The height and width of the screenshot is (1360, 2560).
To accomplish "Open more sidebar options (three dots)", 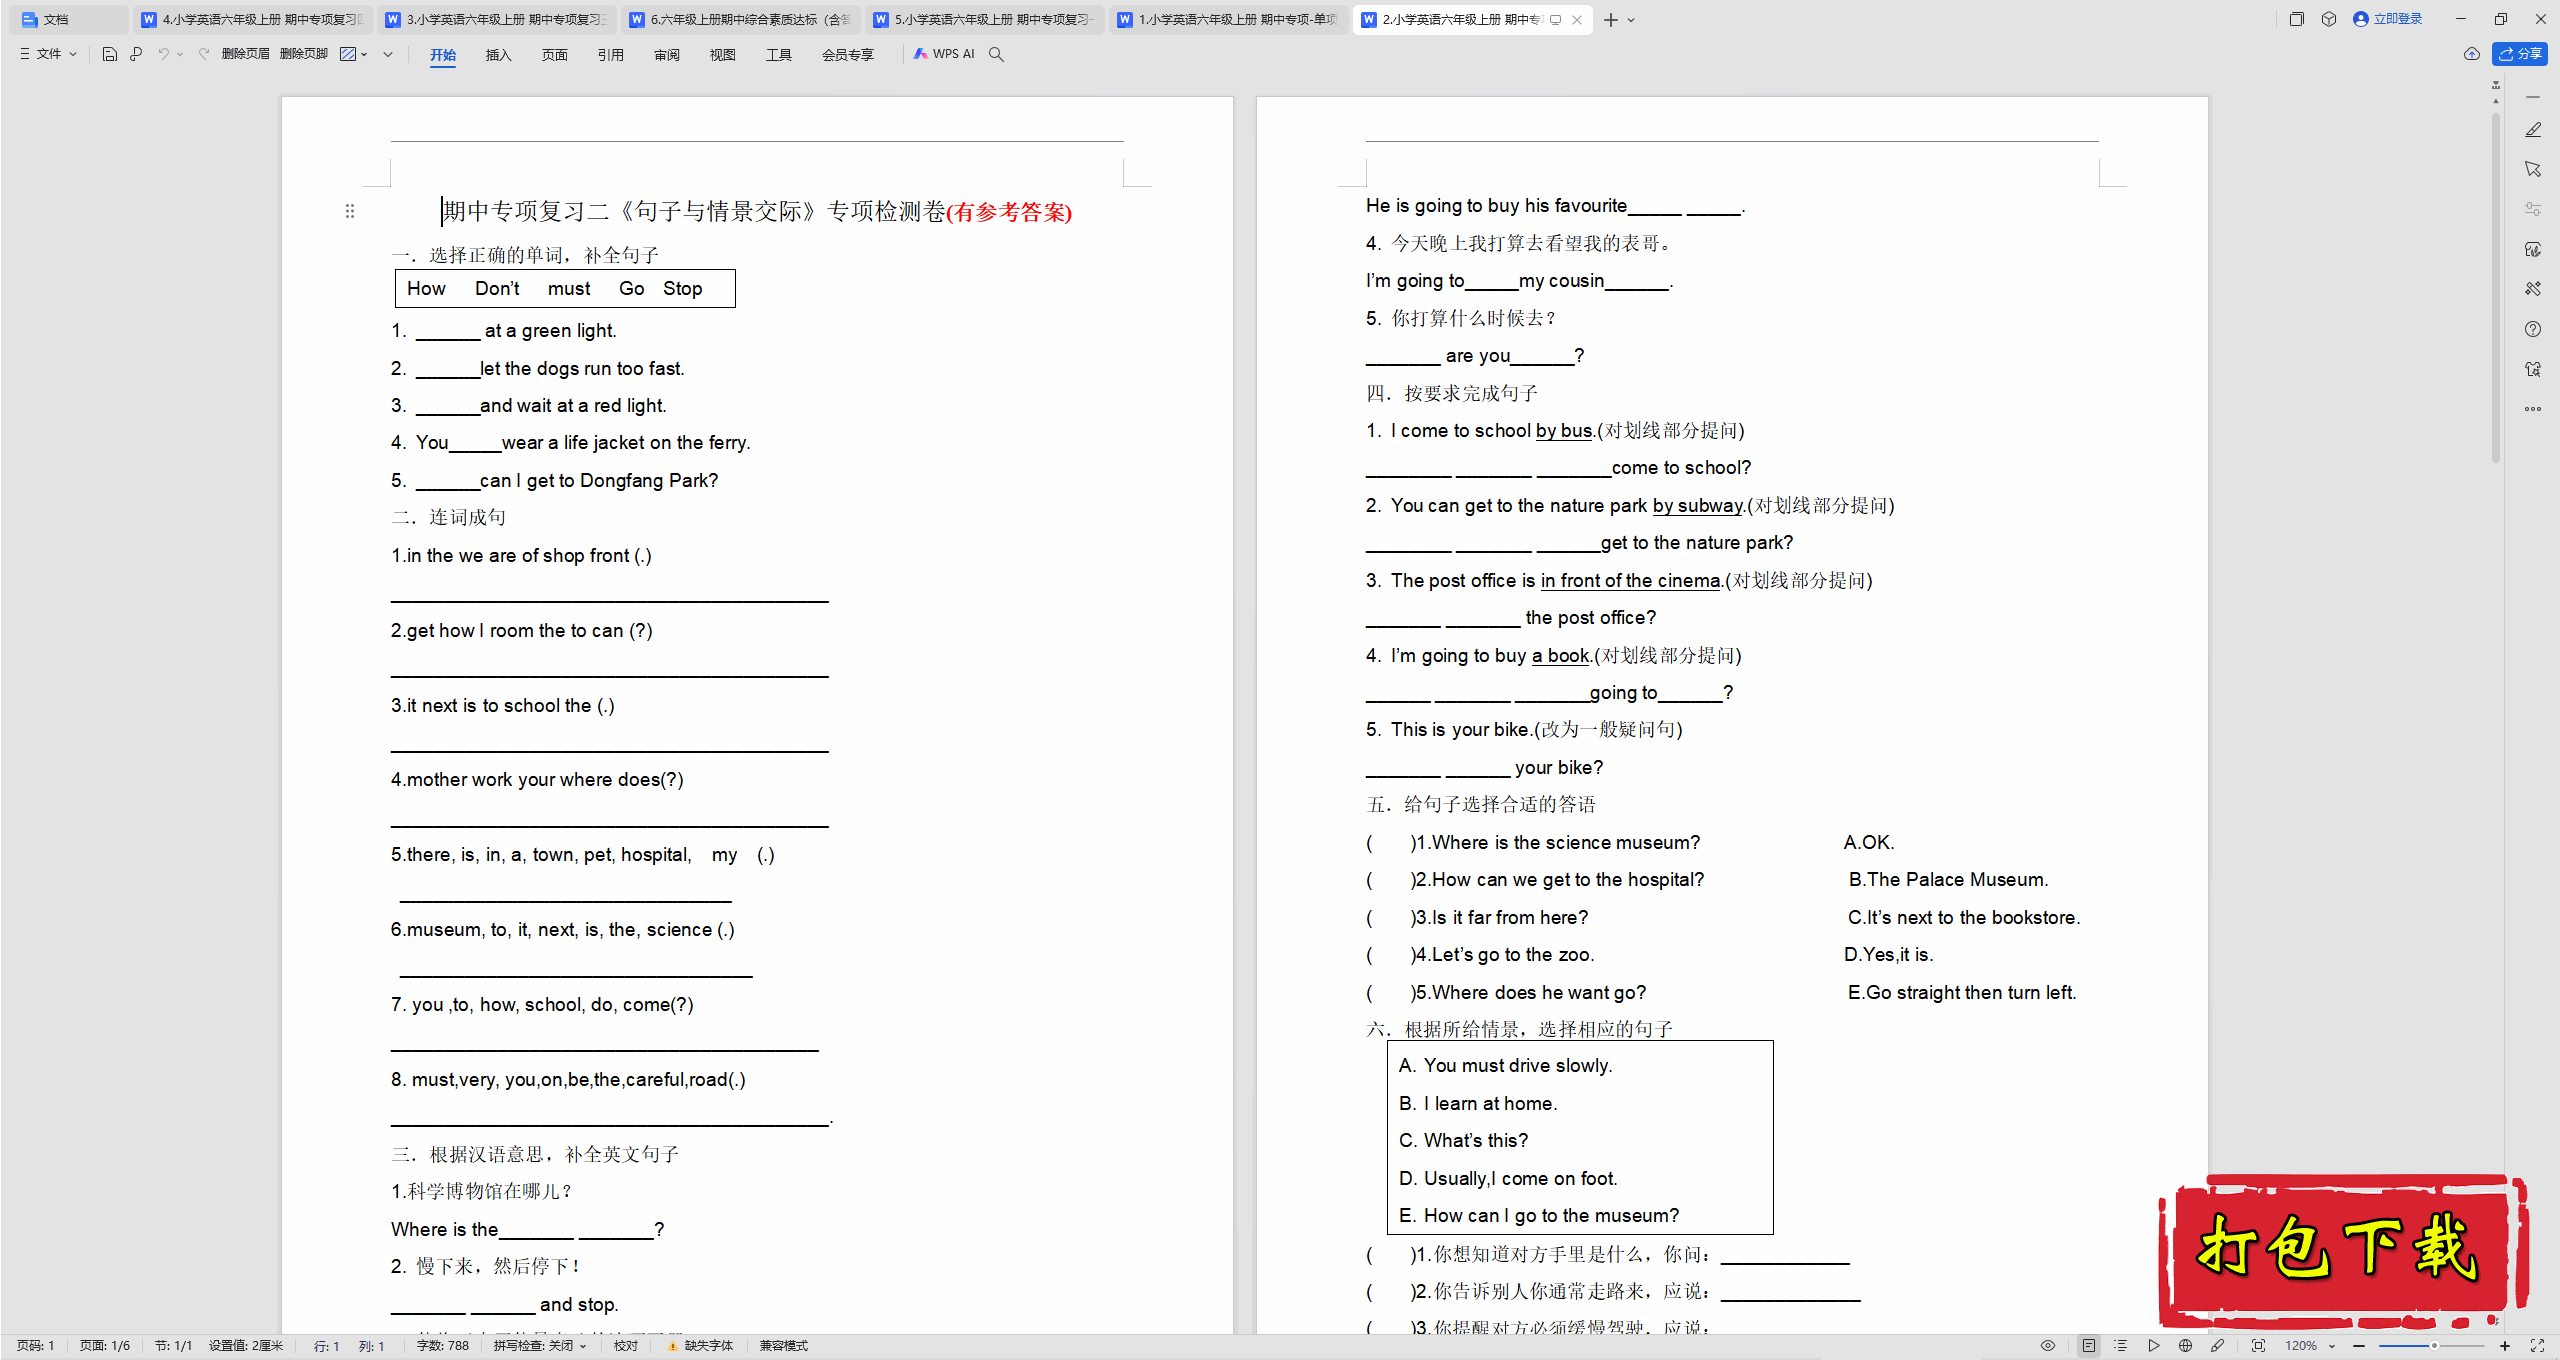I will pos(2533,409).
